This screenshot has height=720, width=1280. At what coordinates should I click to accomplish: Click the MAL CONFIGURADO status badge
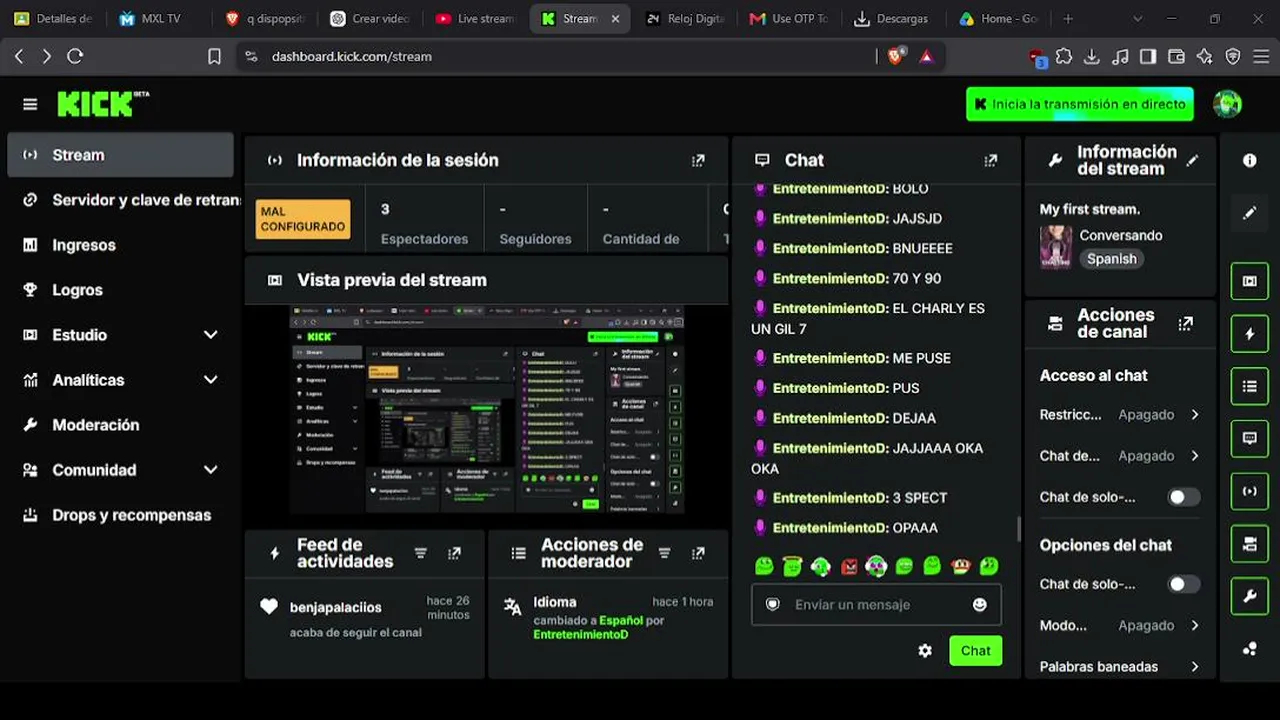303,219
